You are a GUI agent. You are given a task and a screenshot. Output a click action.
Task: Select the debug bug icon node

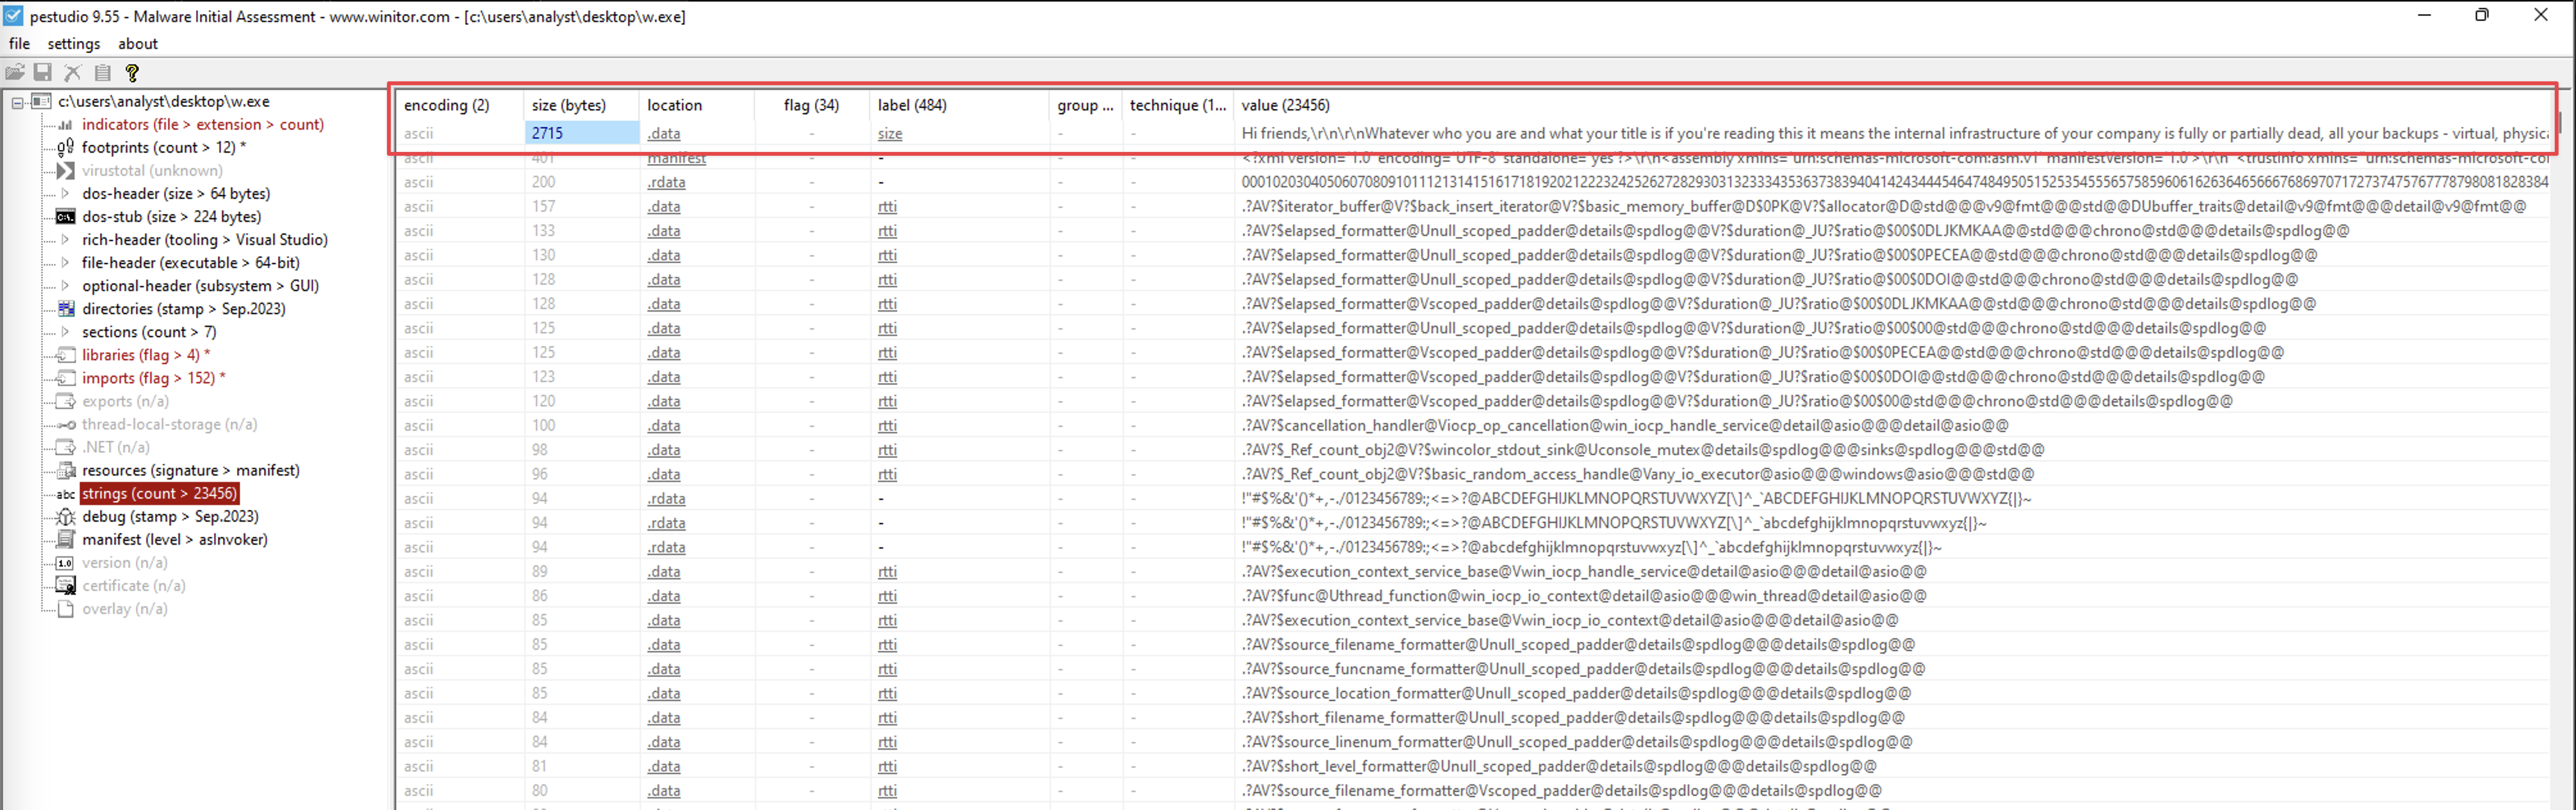66,516
